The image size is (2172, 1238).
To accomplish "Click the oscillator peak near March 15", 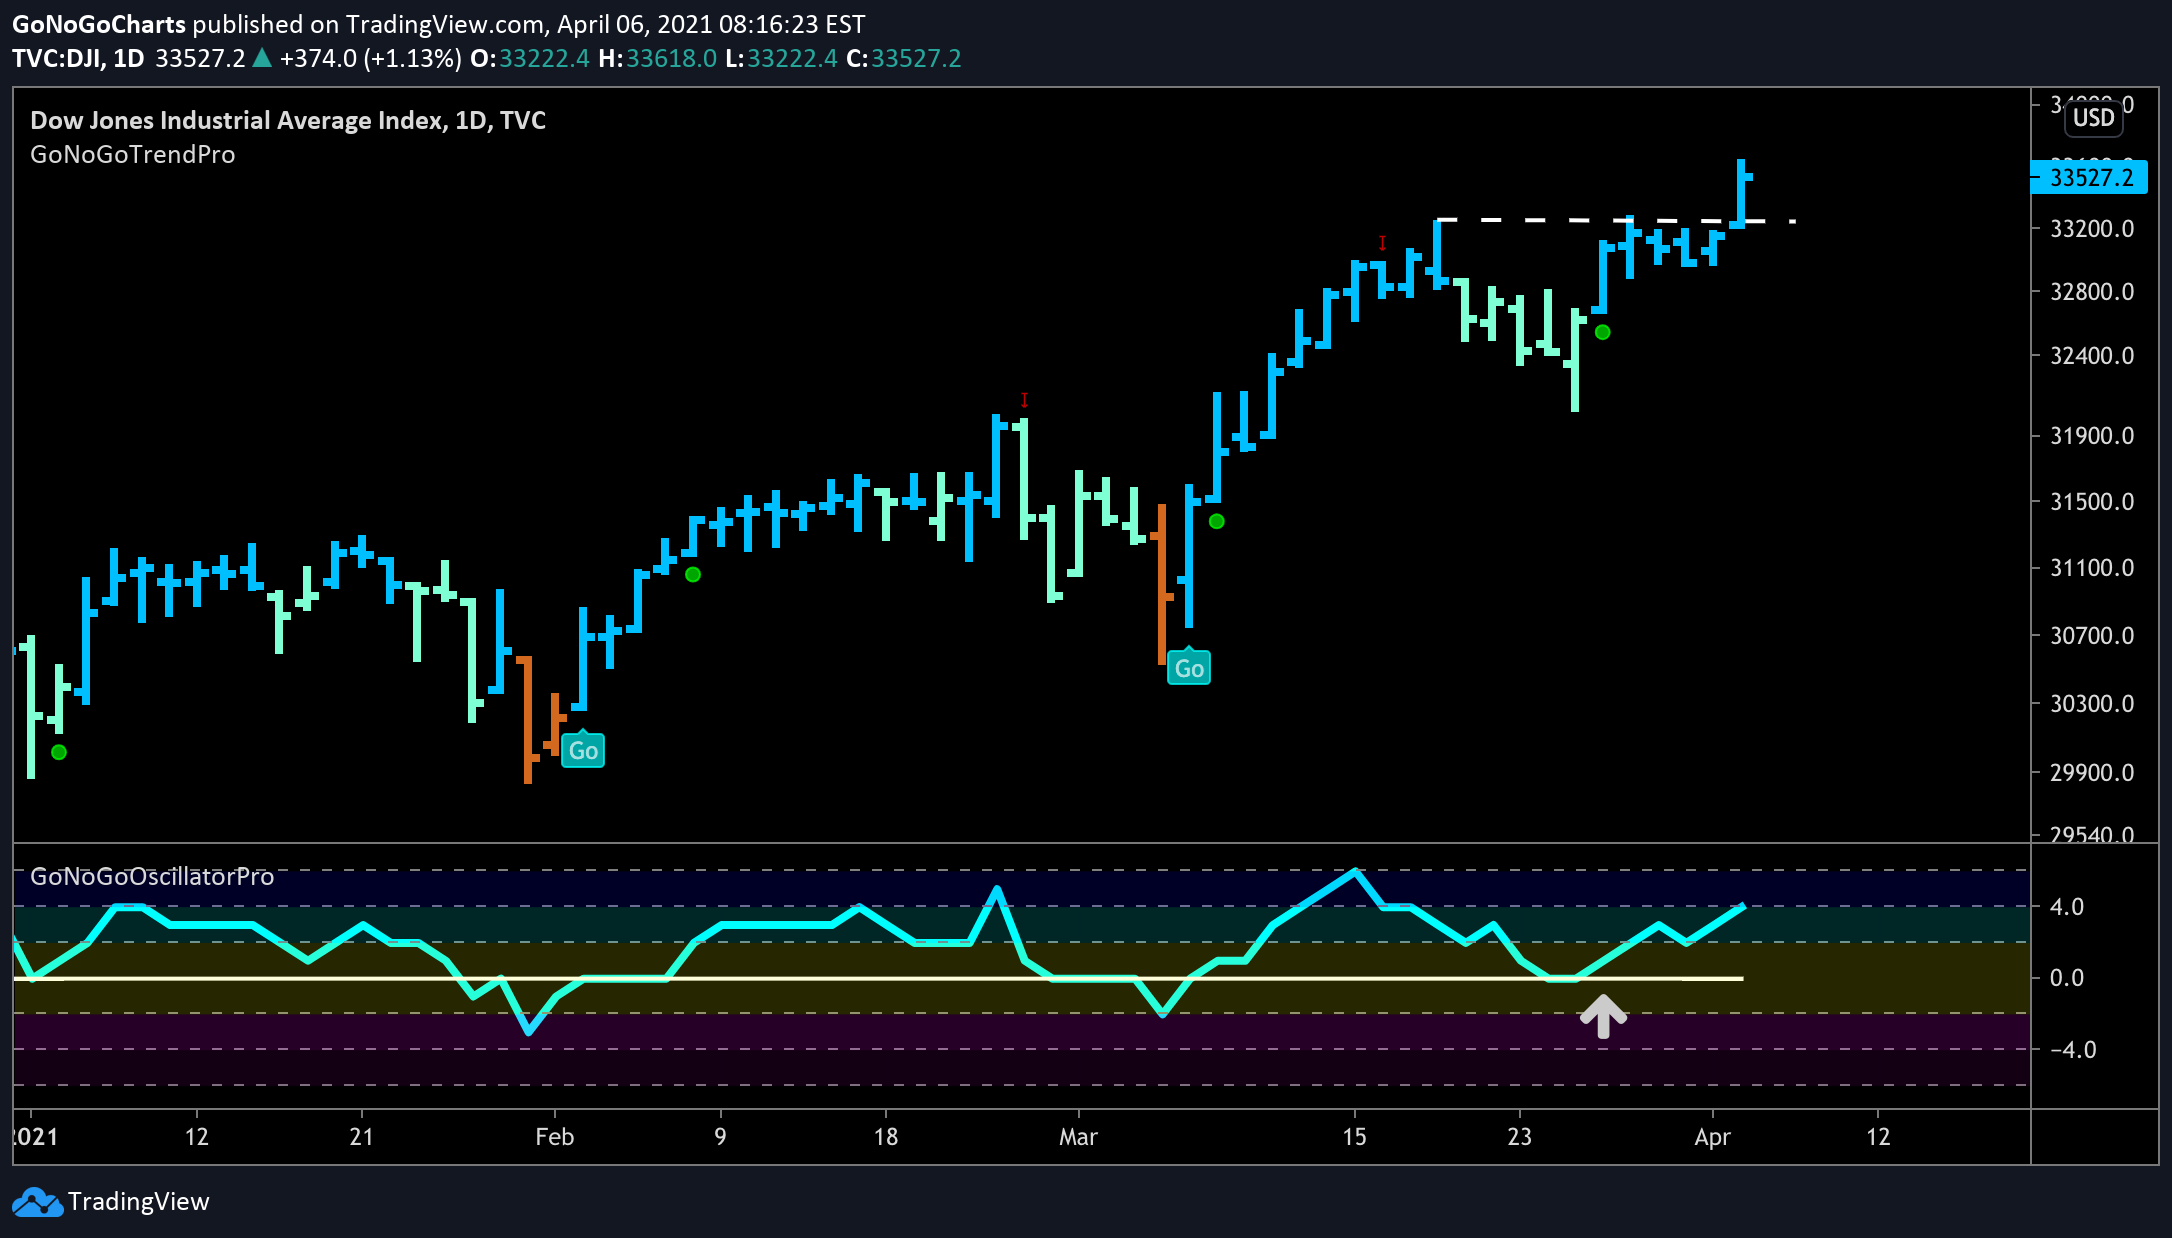I will pos(1355,871).
